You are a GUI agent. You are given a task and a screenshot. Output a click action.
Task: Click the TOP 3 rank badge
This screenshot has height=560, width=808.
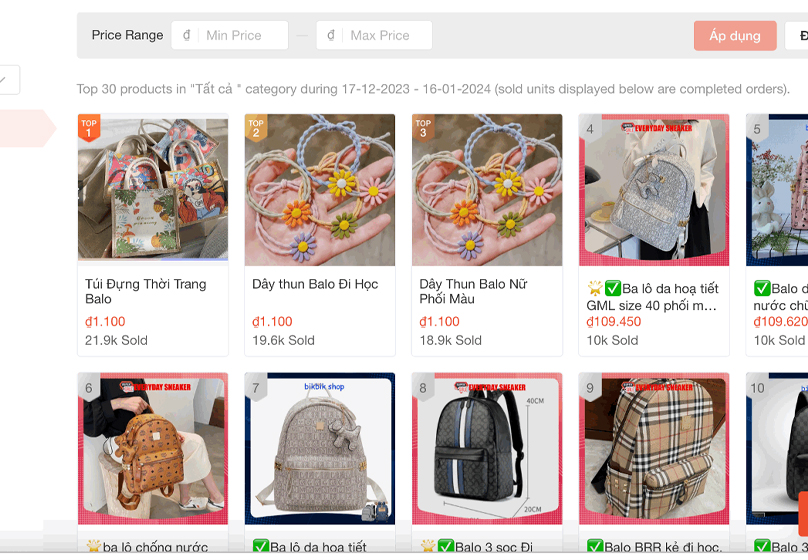click(423, 128)
